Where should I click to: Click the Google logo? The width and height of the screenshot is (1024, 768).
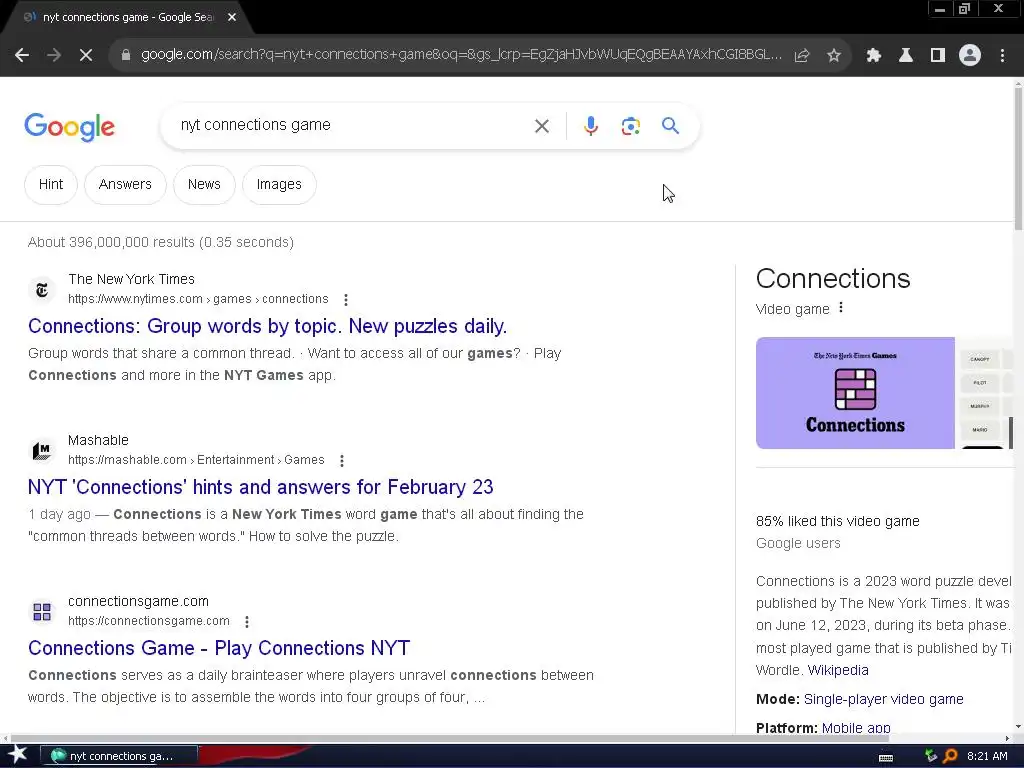coord(70,127)
